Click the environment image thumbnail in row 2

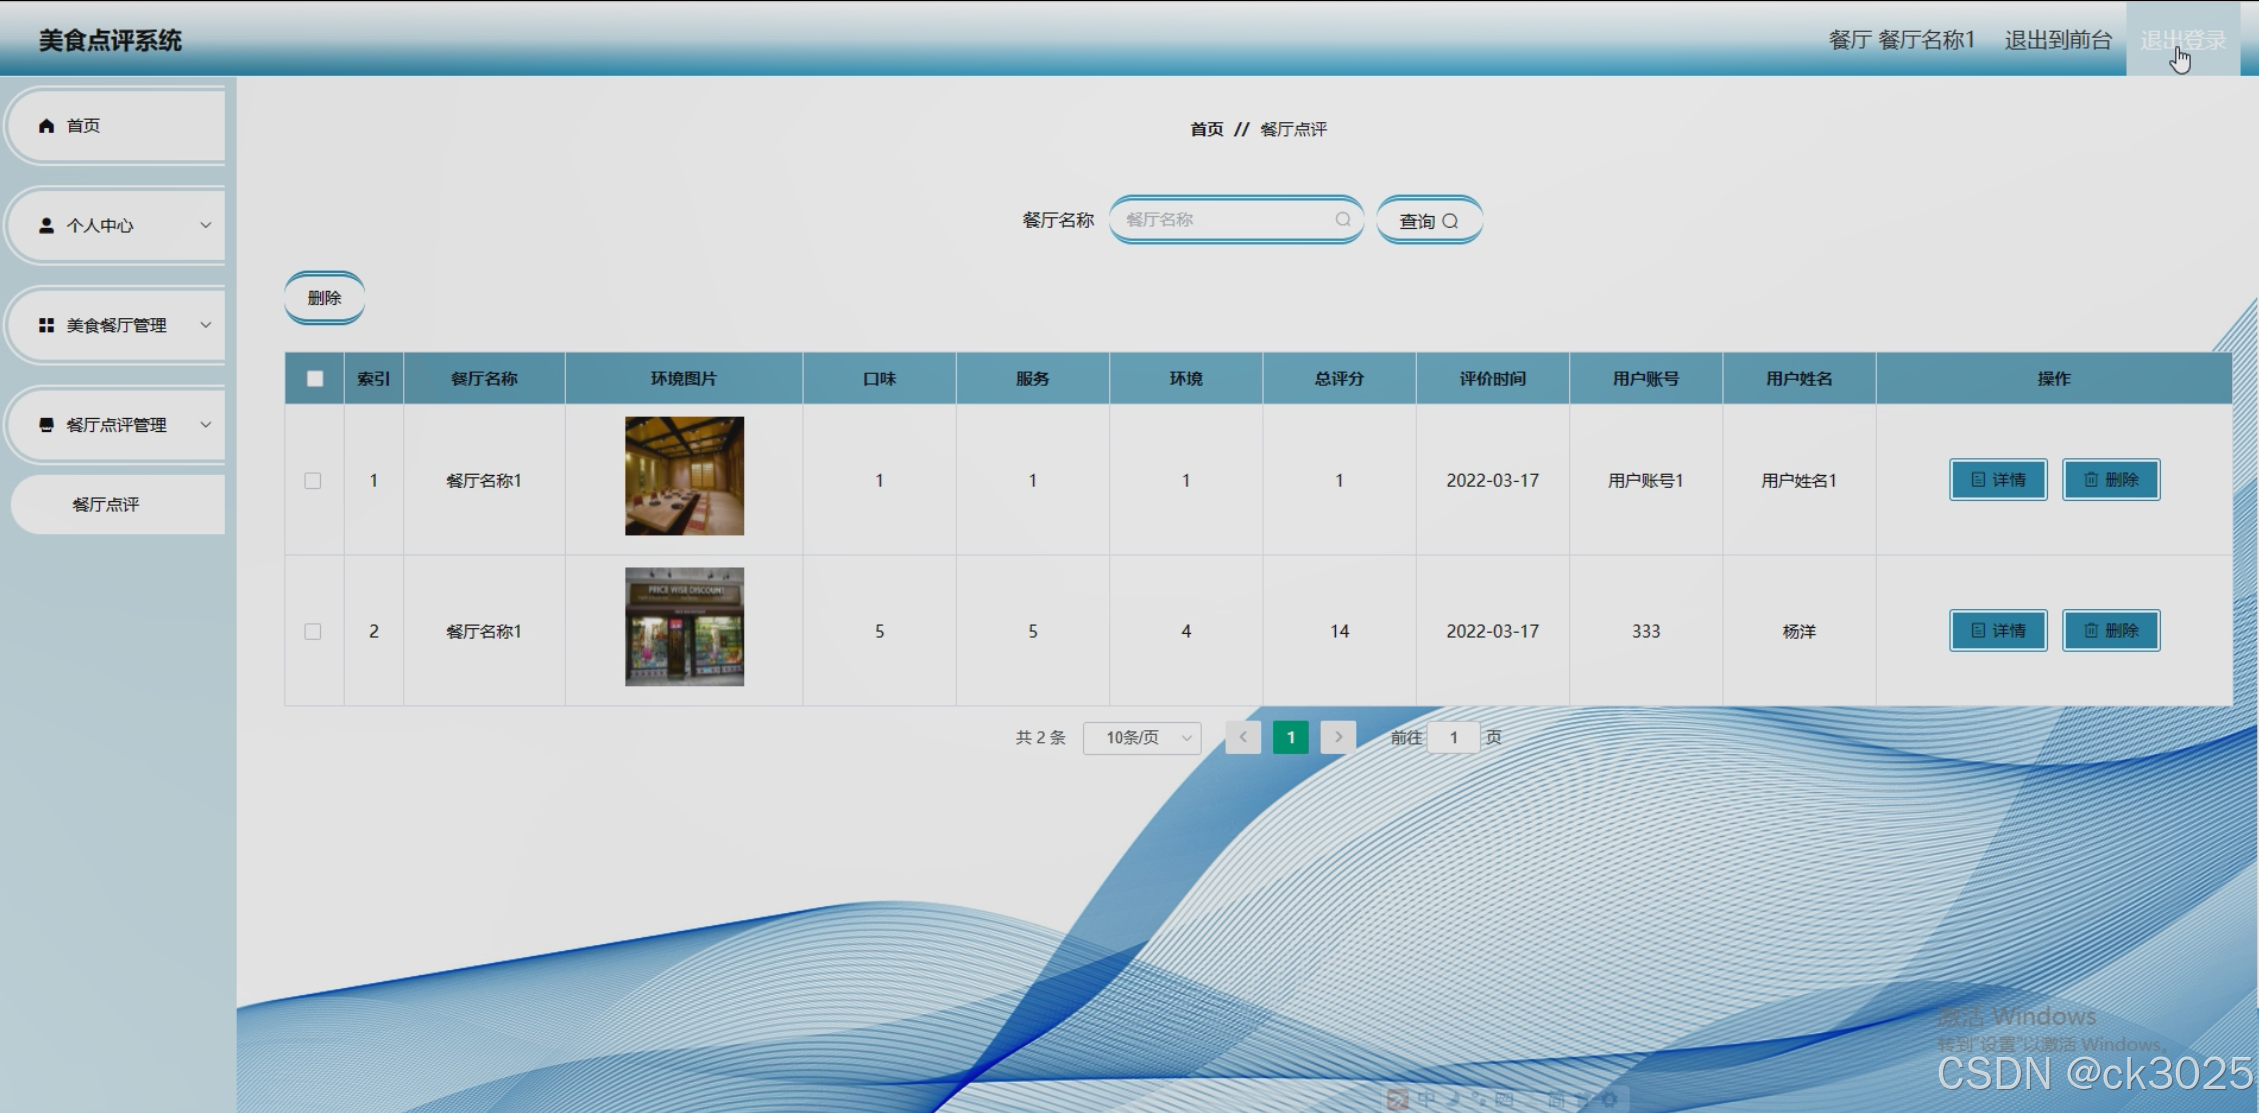(684, 627)
